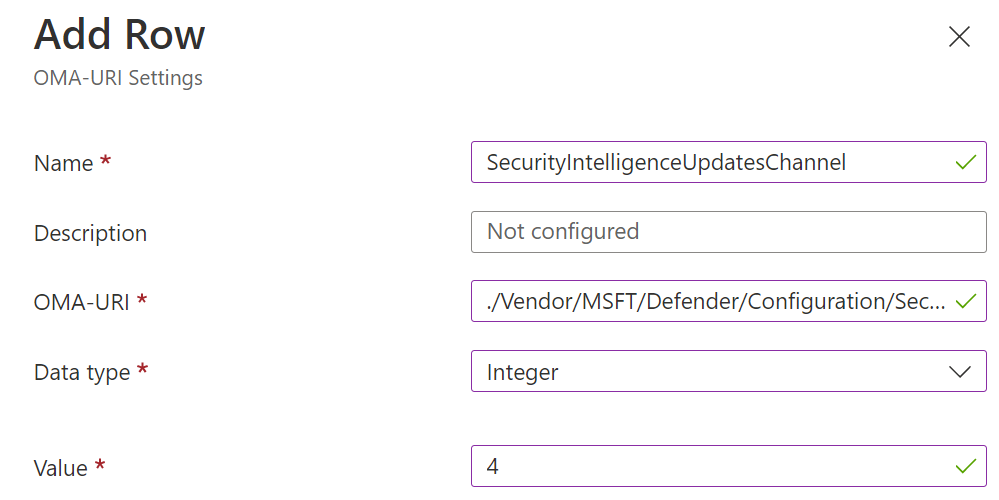This screenshot has height=500, width=999.
Task: Click the red asterisk beside Data type
Action: (142, 371)
